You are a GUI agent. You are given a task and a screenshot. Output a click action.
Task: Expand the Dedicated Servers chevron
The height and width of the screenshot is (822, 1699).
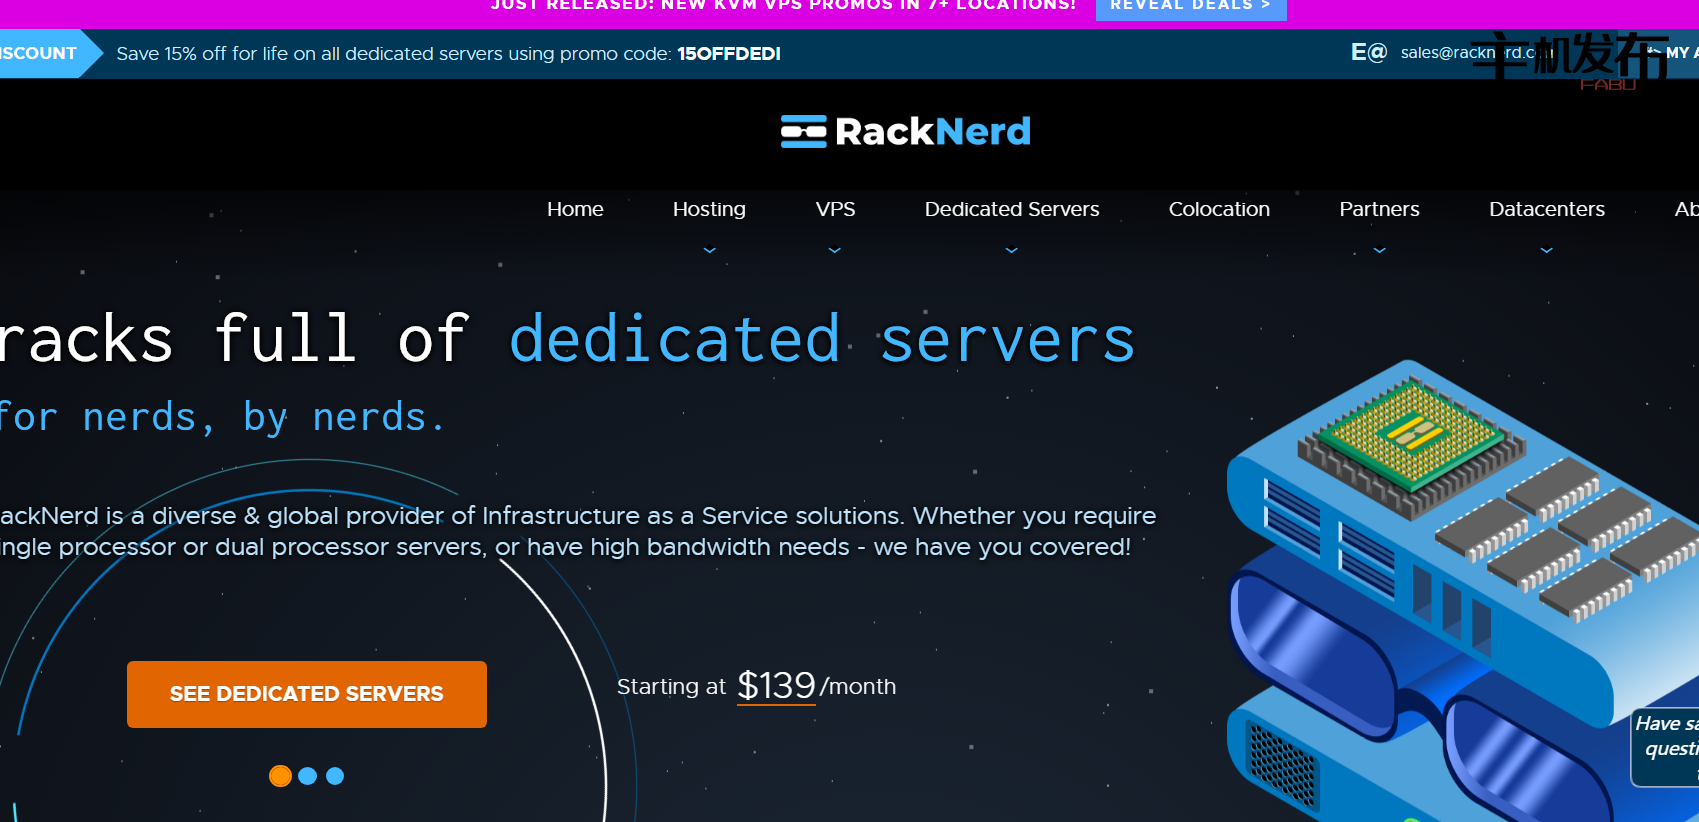(x=1012, y=250)
